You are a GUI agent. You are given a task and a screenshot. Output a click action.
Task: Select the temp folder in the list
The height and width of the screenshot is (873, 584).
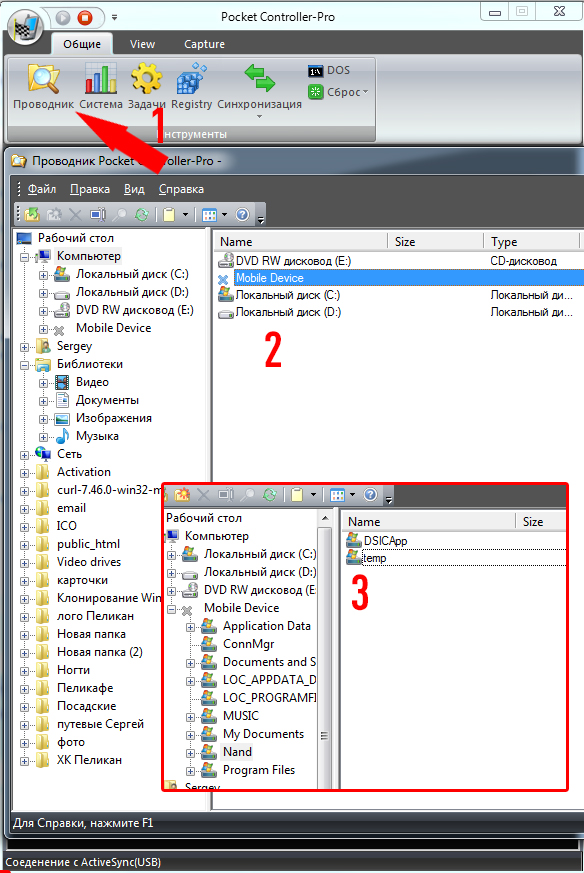click(x=374, y=558)
